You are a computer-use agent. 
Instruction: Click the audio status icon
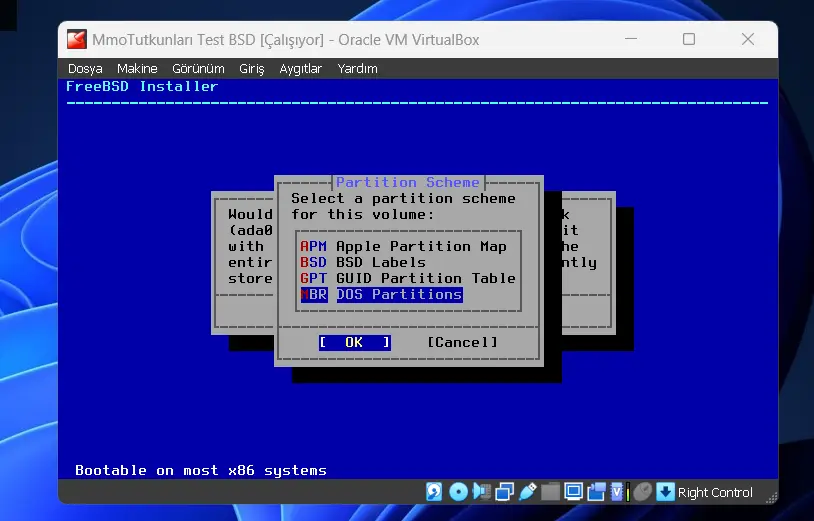[482, 491]
